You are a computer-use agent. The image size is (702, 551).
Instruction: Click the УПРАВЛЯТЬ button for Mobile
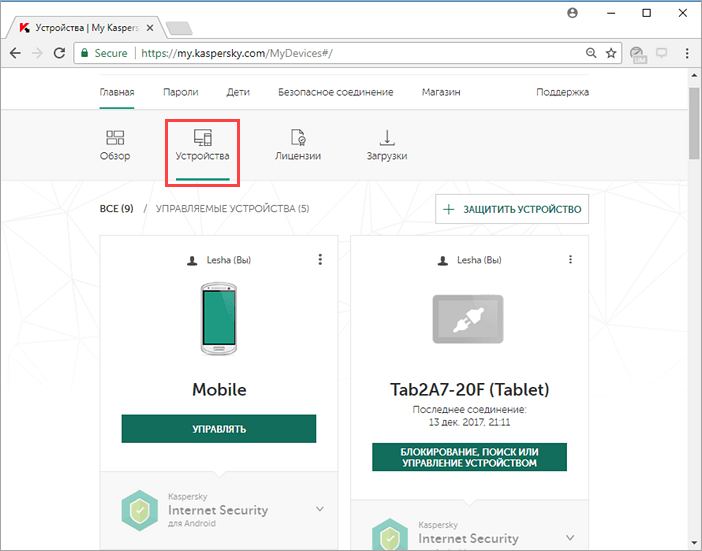[219, 429]
